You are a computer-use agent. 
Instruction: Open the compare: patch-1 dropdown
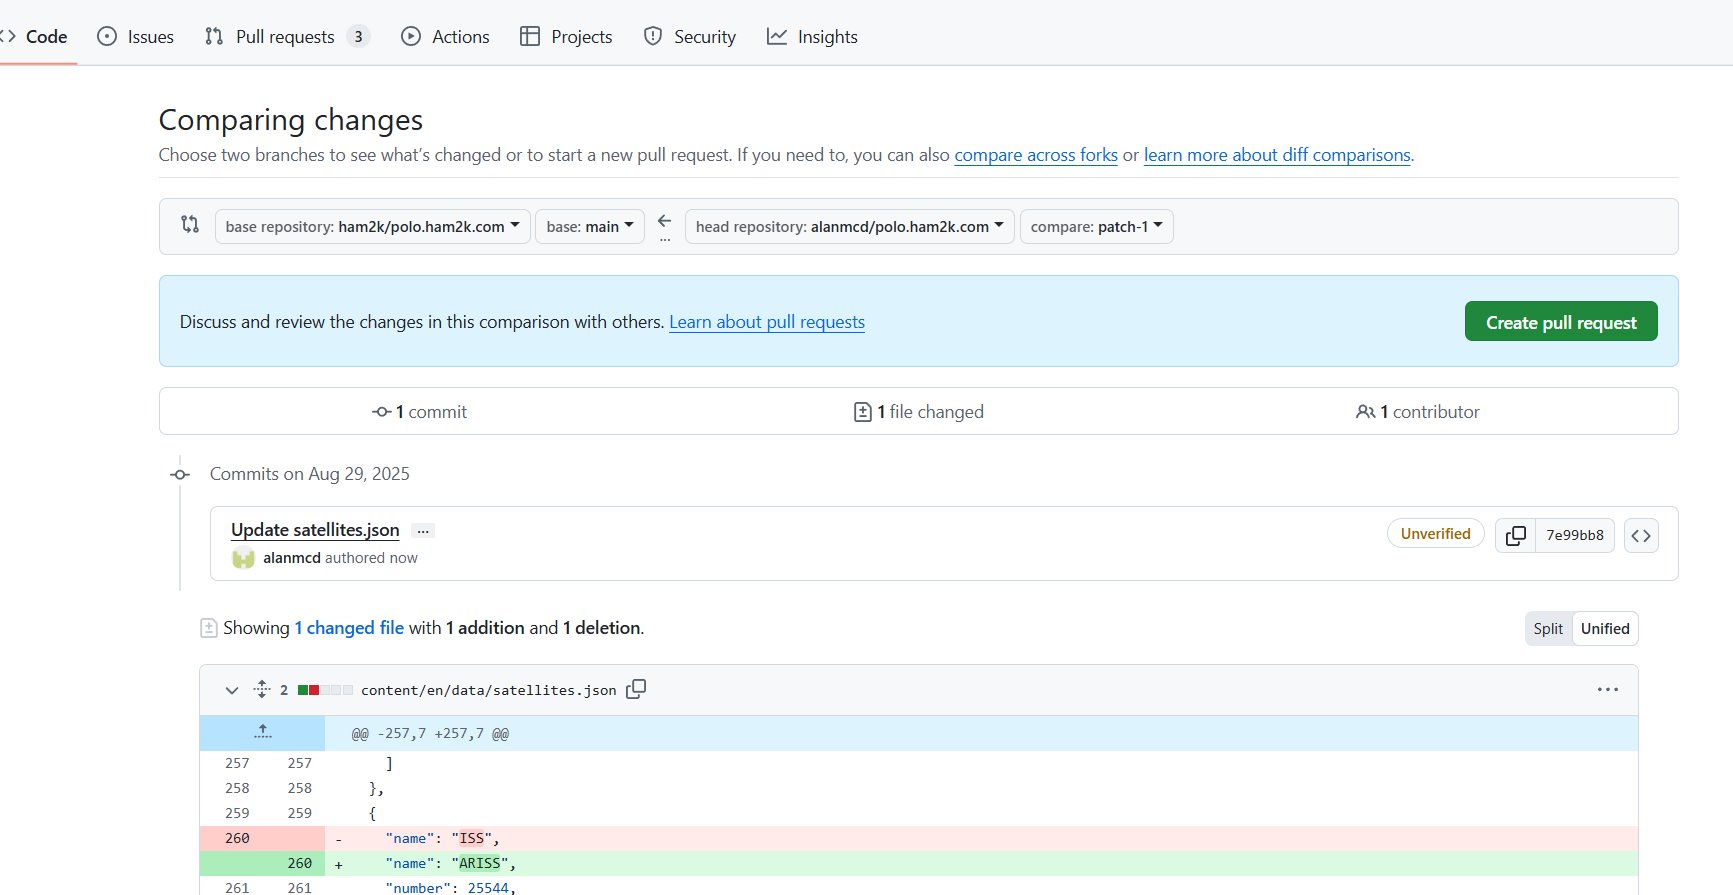1095,227
